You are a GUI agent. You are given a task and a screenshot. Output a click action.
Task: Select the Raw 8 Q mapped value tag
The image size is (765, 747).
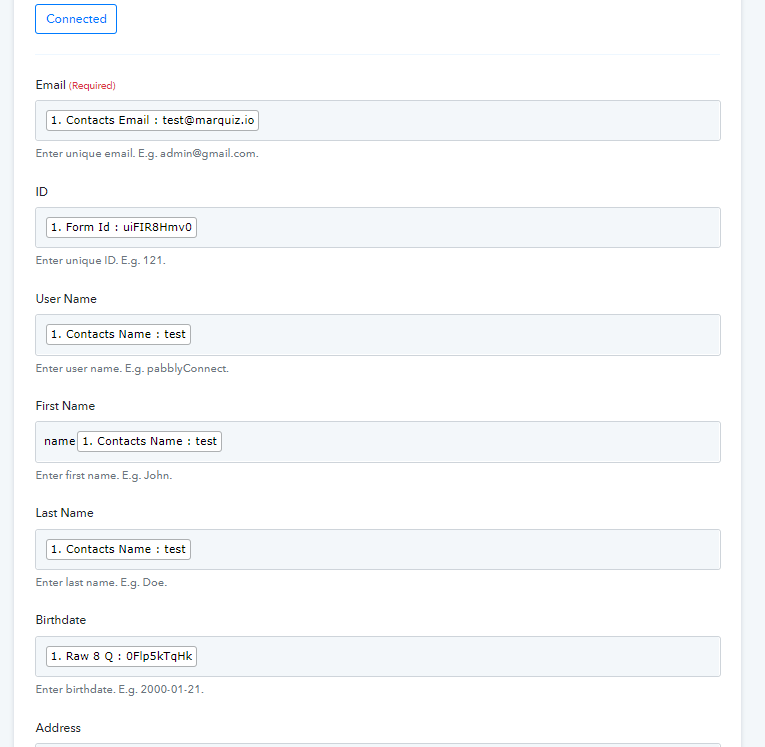point(121,656)
